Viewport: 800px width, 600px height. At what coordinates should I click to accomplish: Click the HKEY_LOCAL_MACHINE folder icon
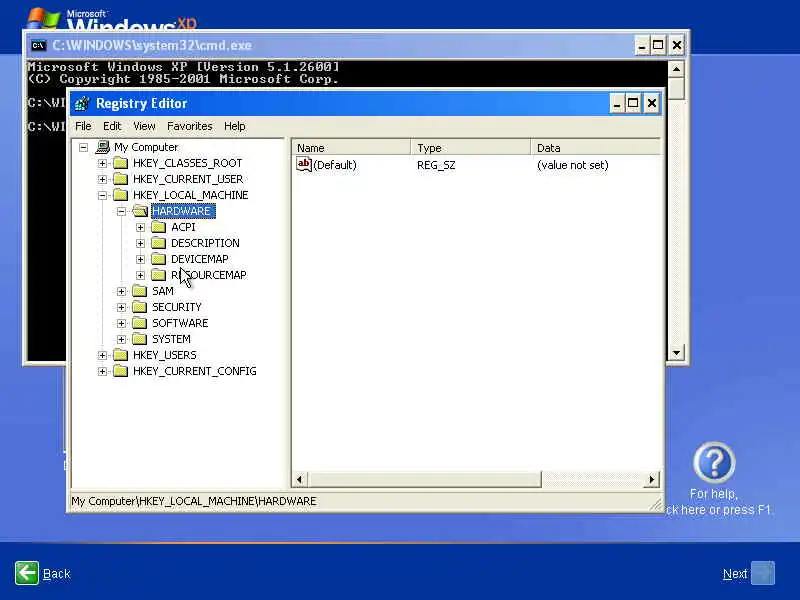coord(120,195)
